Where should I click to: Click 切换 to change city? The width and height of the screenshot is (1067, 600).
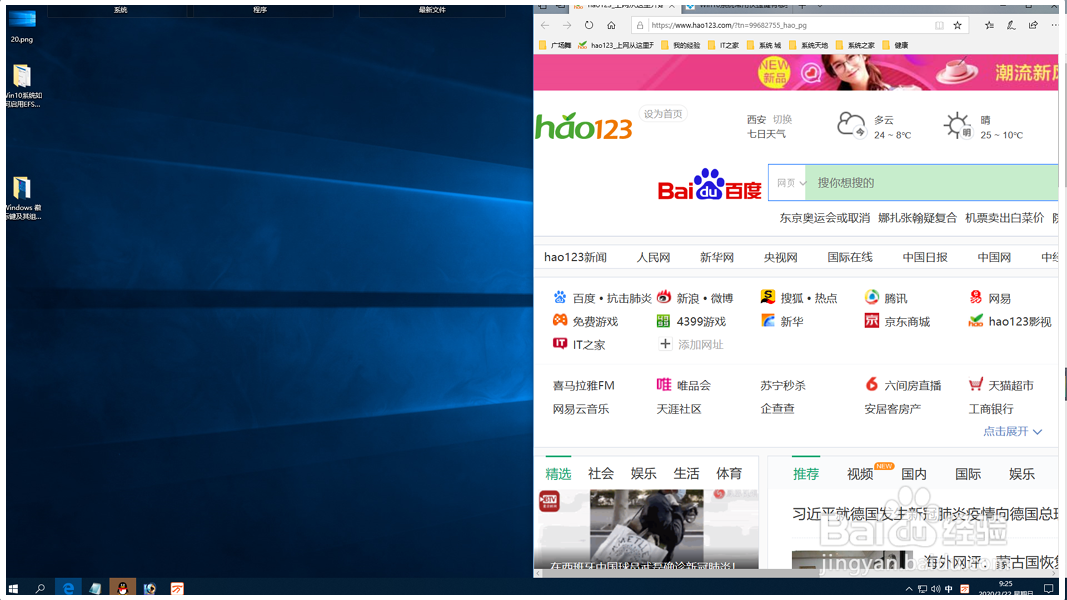[x=783, y=119]
